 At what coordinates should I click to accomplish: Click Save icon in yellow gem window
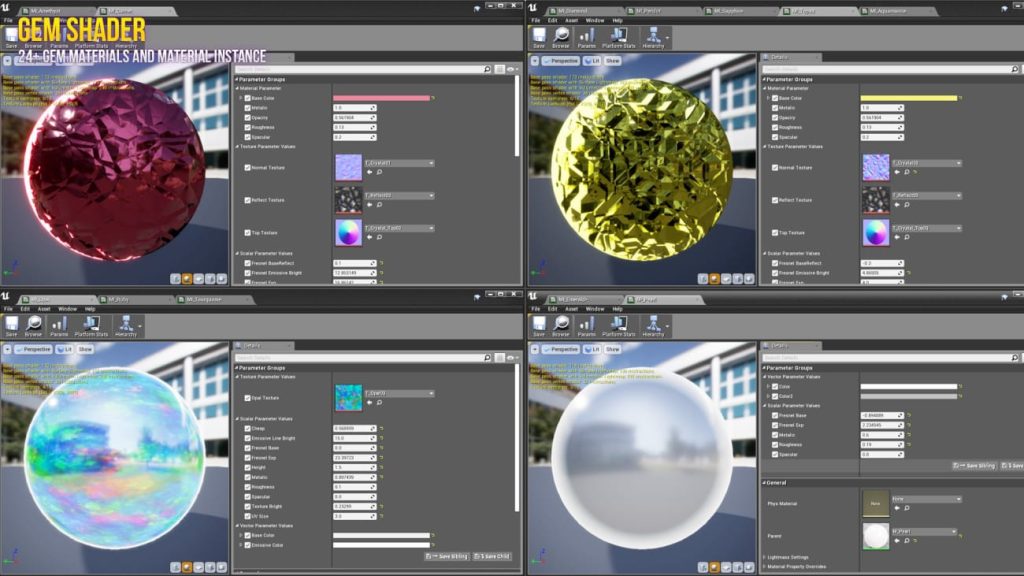[x=539, y=37]
